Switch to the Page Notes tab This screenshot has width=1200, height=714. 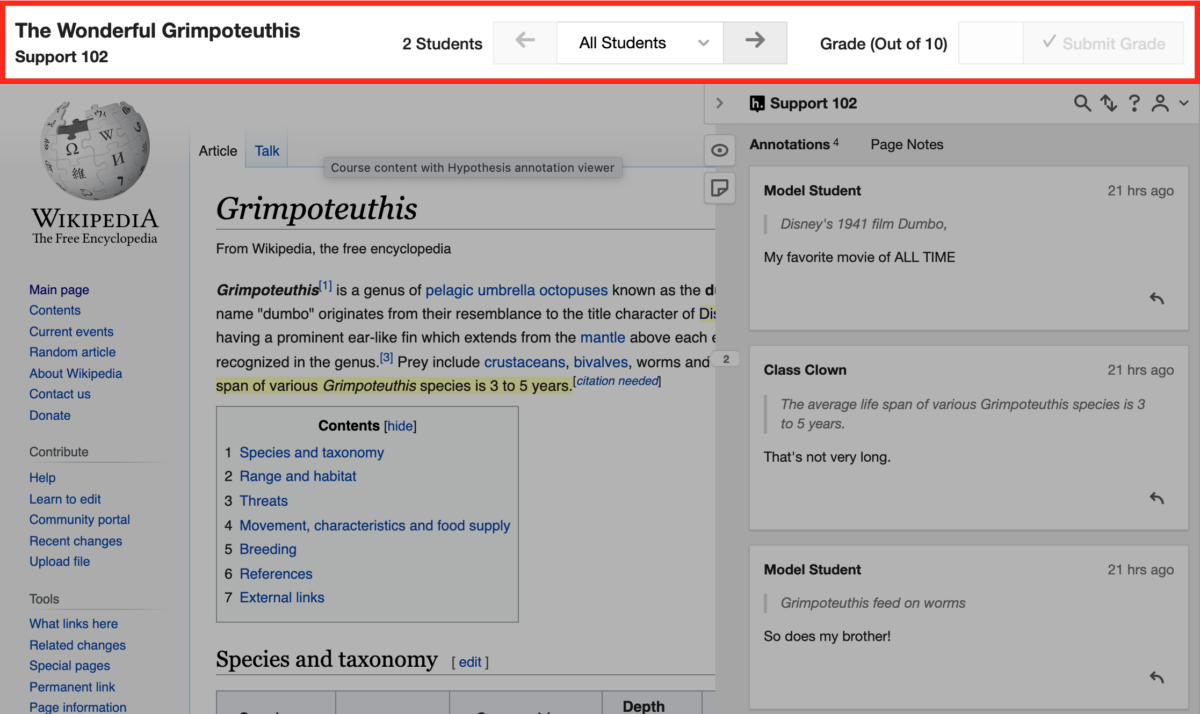point(906,144)
